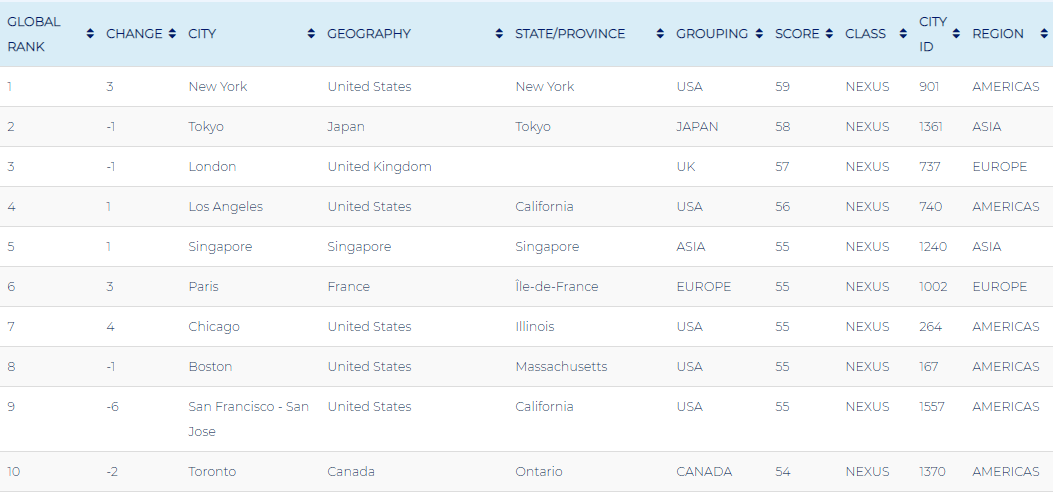Click global rank 1 link
This screenshot has height=492, width=1053.
point(10,87)
